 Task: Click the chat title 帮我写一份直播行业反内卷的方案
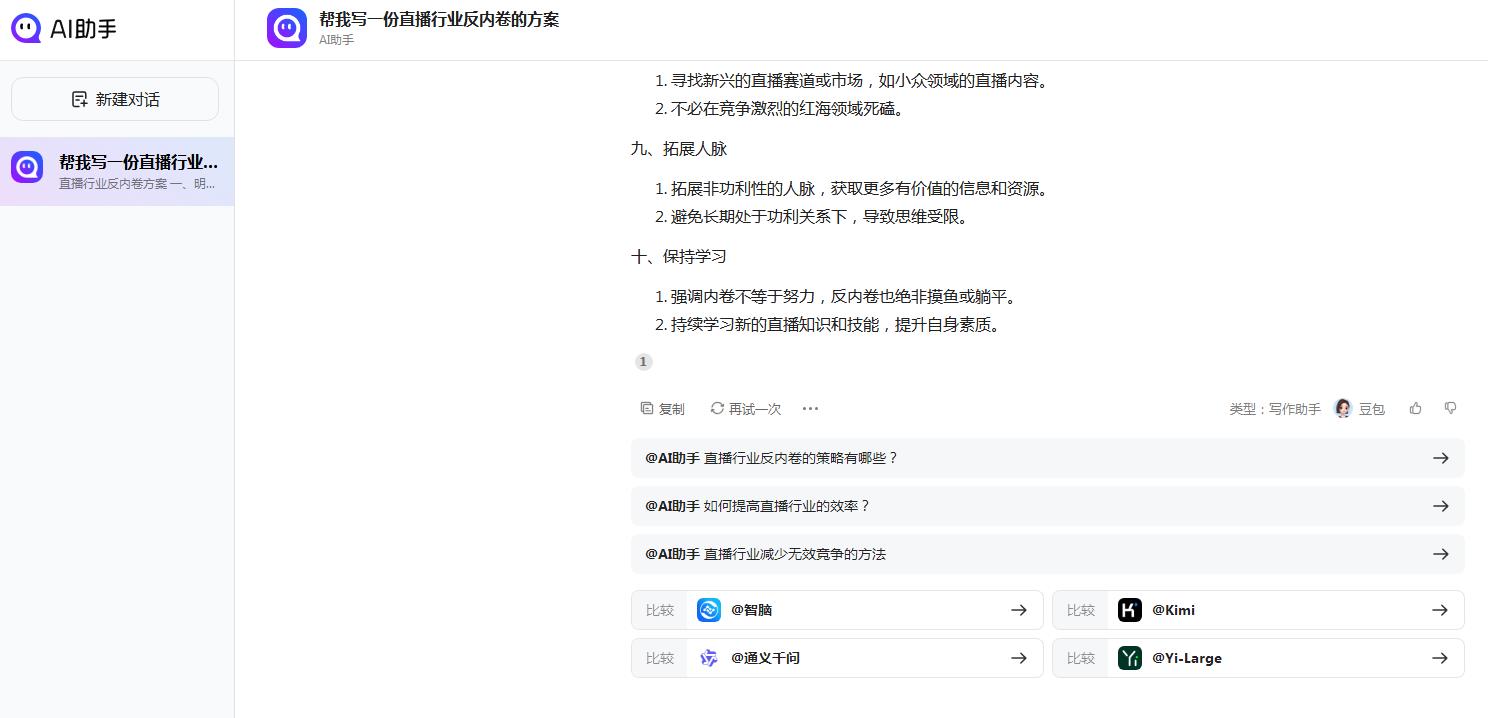439,19
